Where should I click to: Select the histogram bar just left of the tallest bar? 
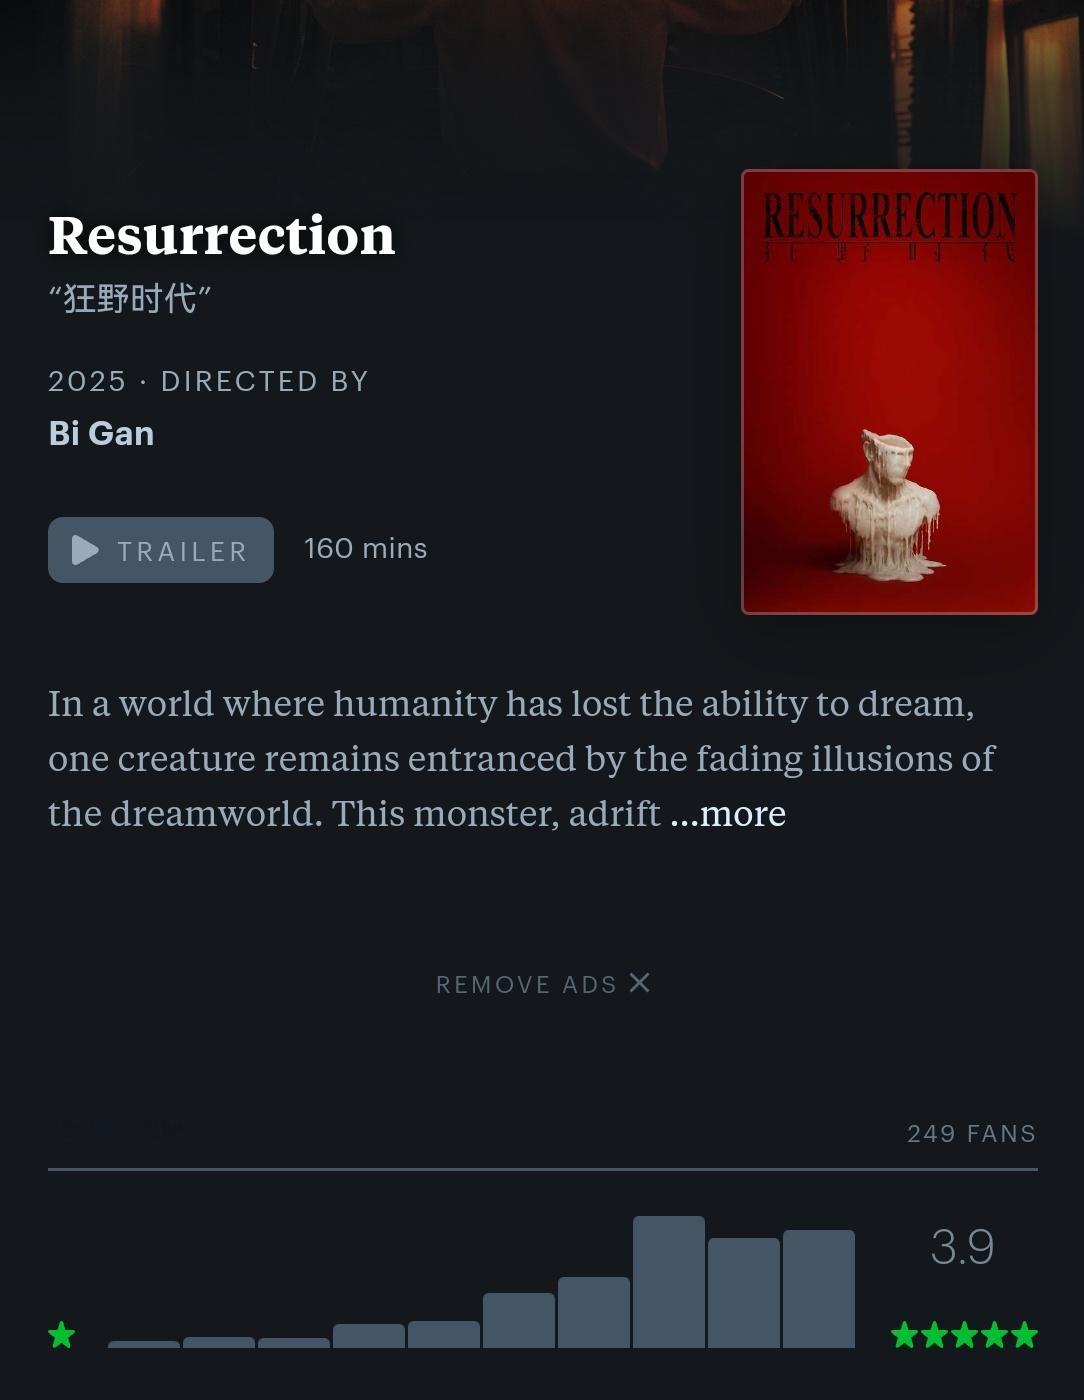point(594,1313)
